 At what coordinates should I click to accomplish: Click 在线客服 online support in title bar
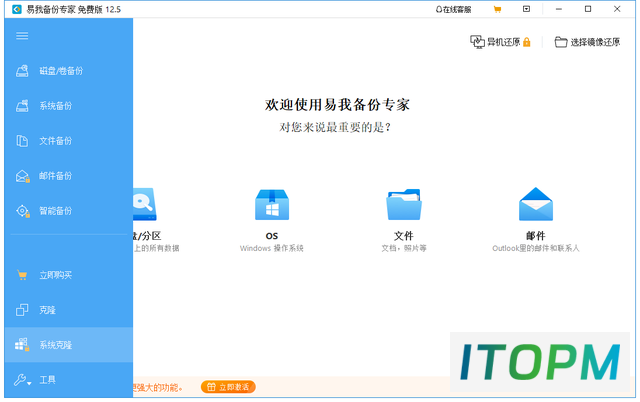click(453, 9)
